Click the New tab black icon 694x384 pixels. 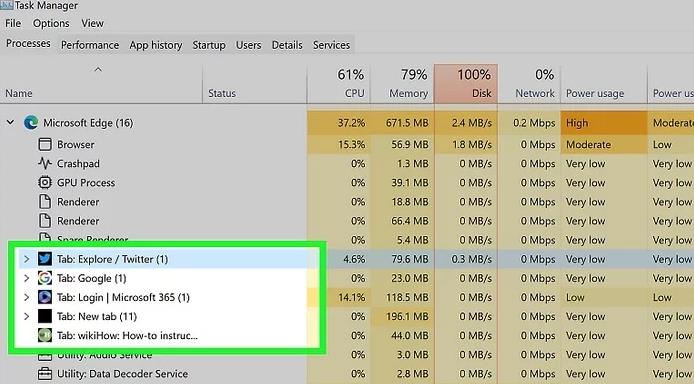45,316
